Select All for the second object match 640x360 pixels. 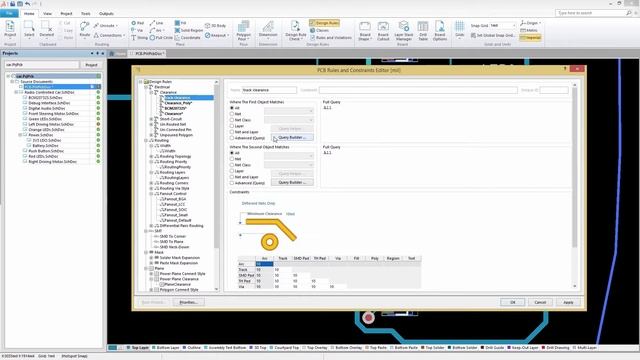point(232,153)
